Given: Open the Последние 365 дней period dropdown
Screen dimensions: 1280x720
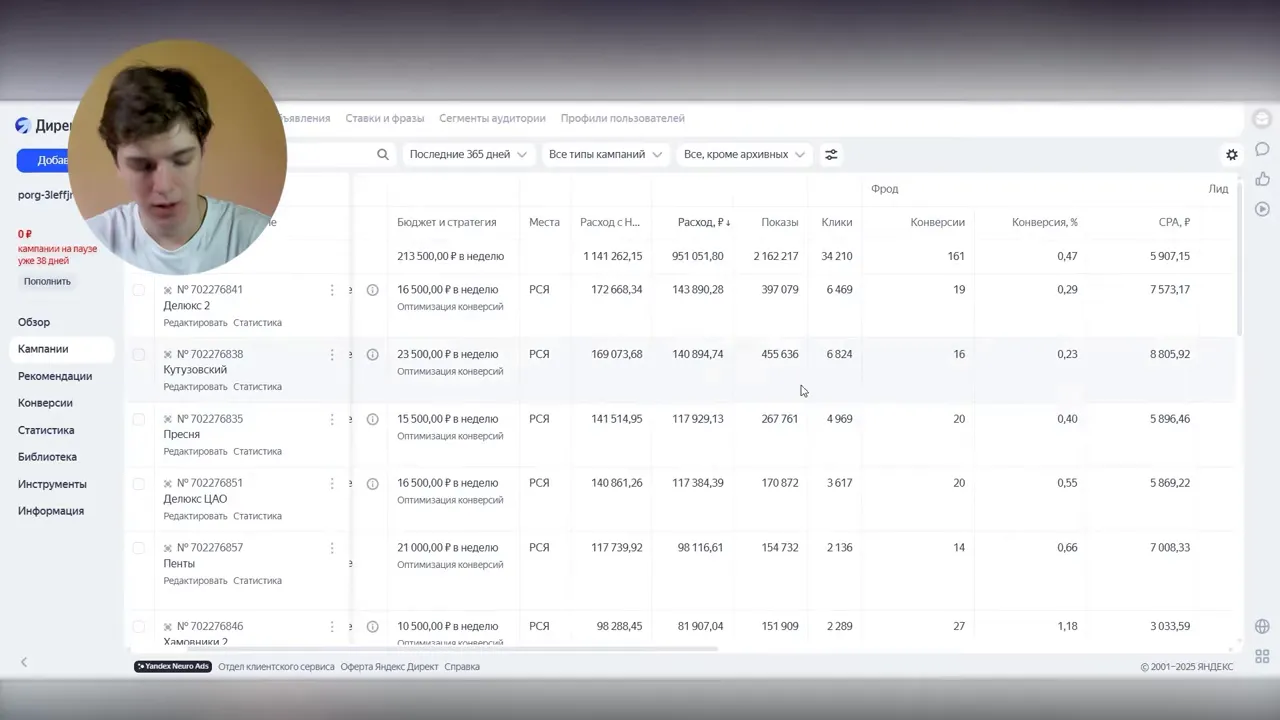Looking at the screenshot, I should [x=468, y=155].
